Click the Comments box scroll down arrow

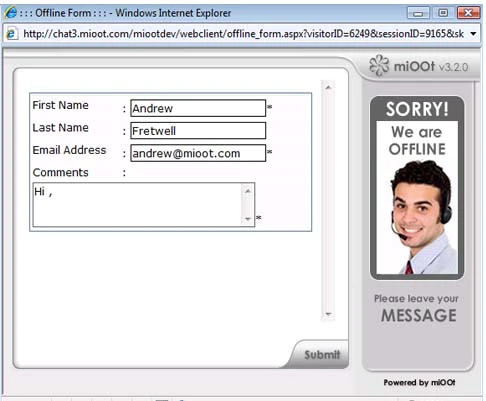pos(248,219)
